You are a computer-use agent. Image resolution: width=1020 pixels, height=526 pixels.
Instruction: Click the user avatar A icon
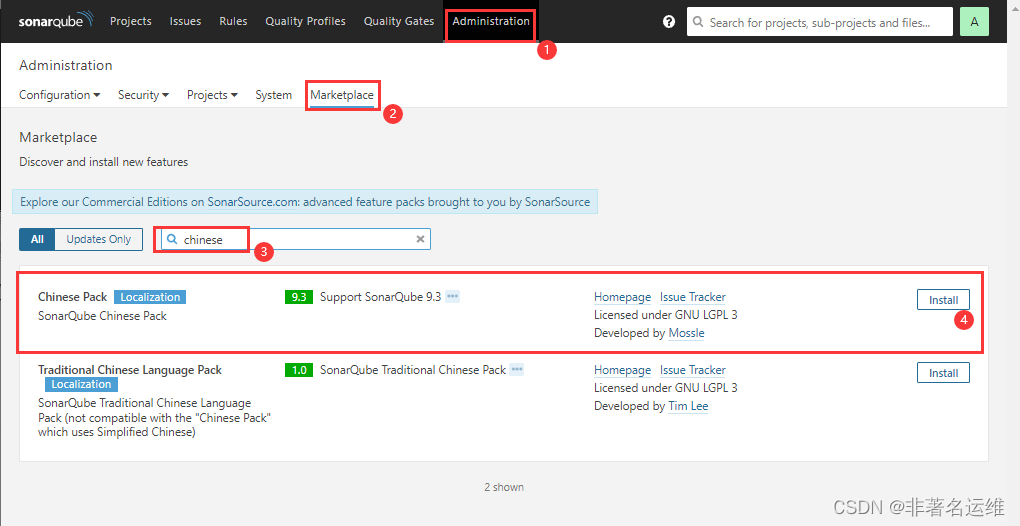click(x=974, y=21)
